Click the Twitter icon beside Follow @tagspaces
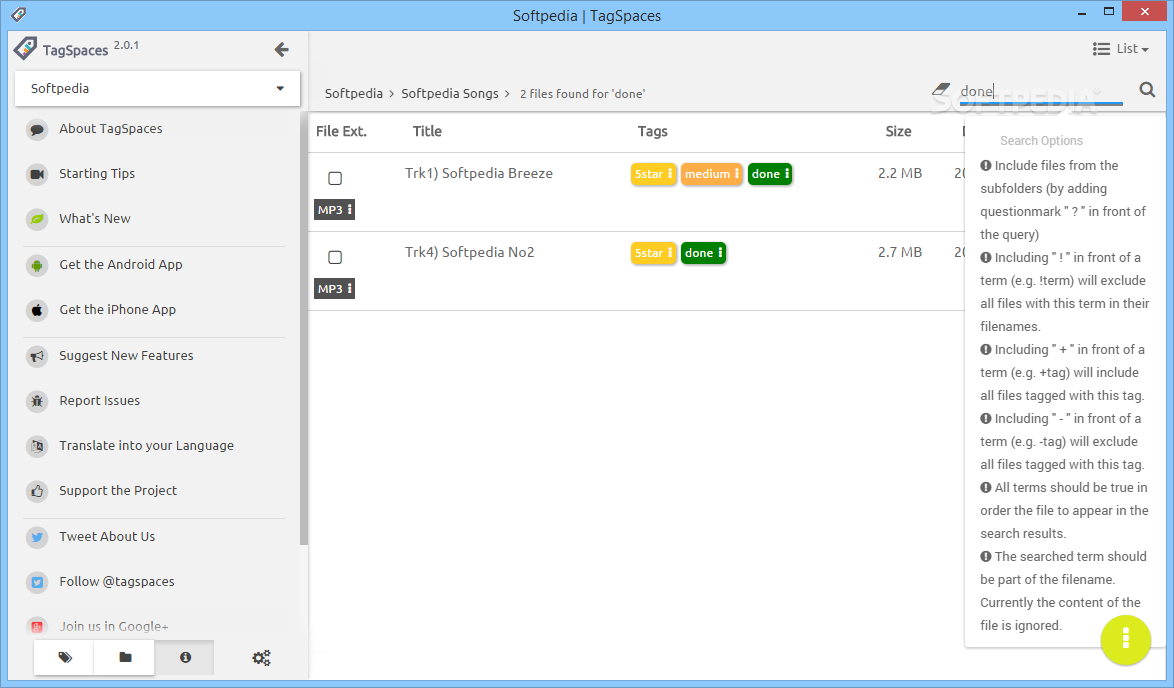The image size is (1174, 688). 37,582
